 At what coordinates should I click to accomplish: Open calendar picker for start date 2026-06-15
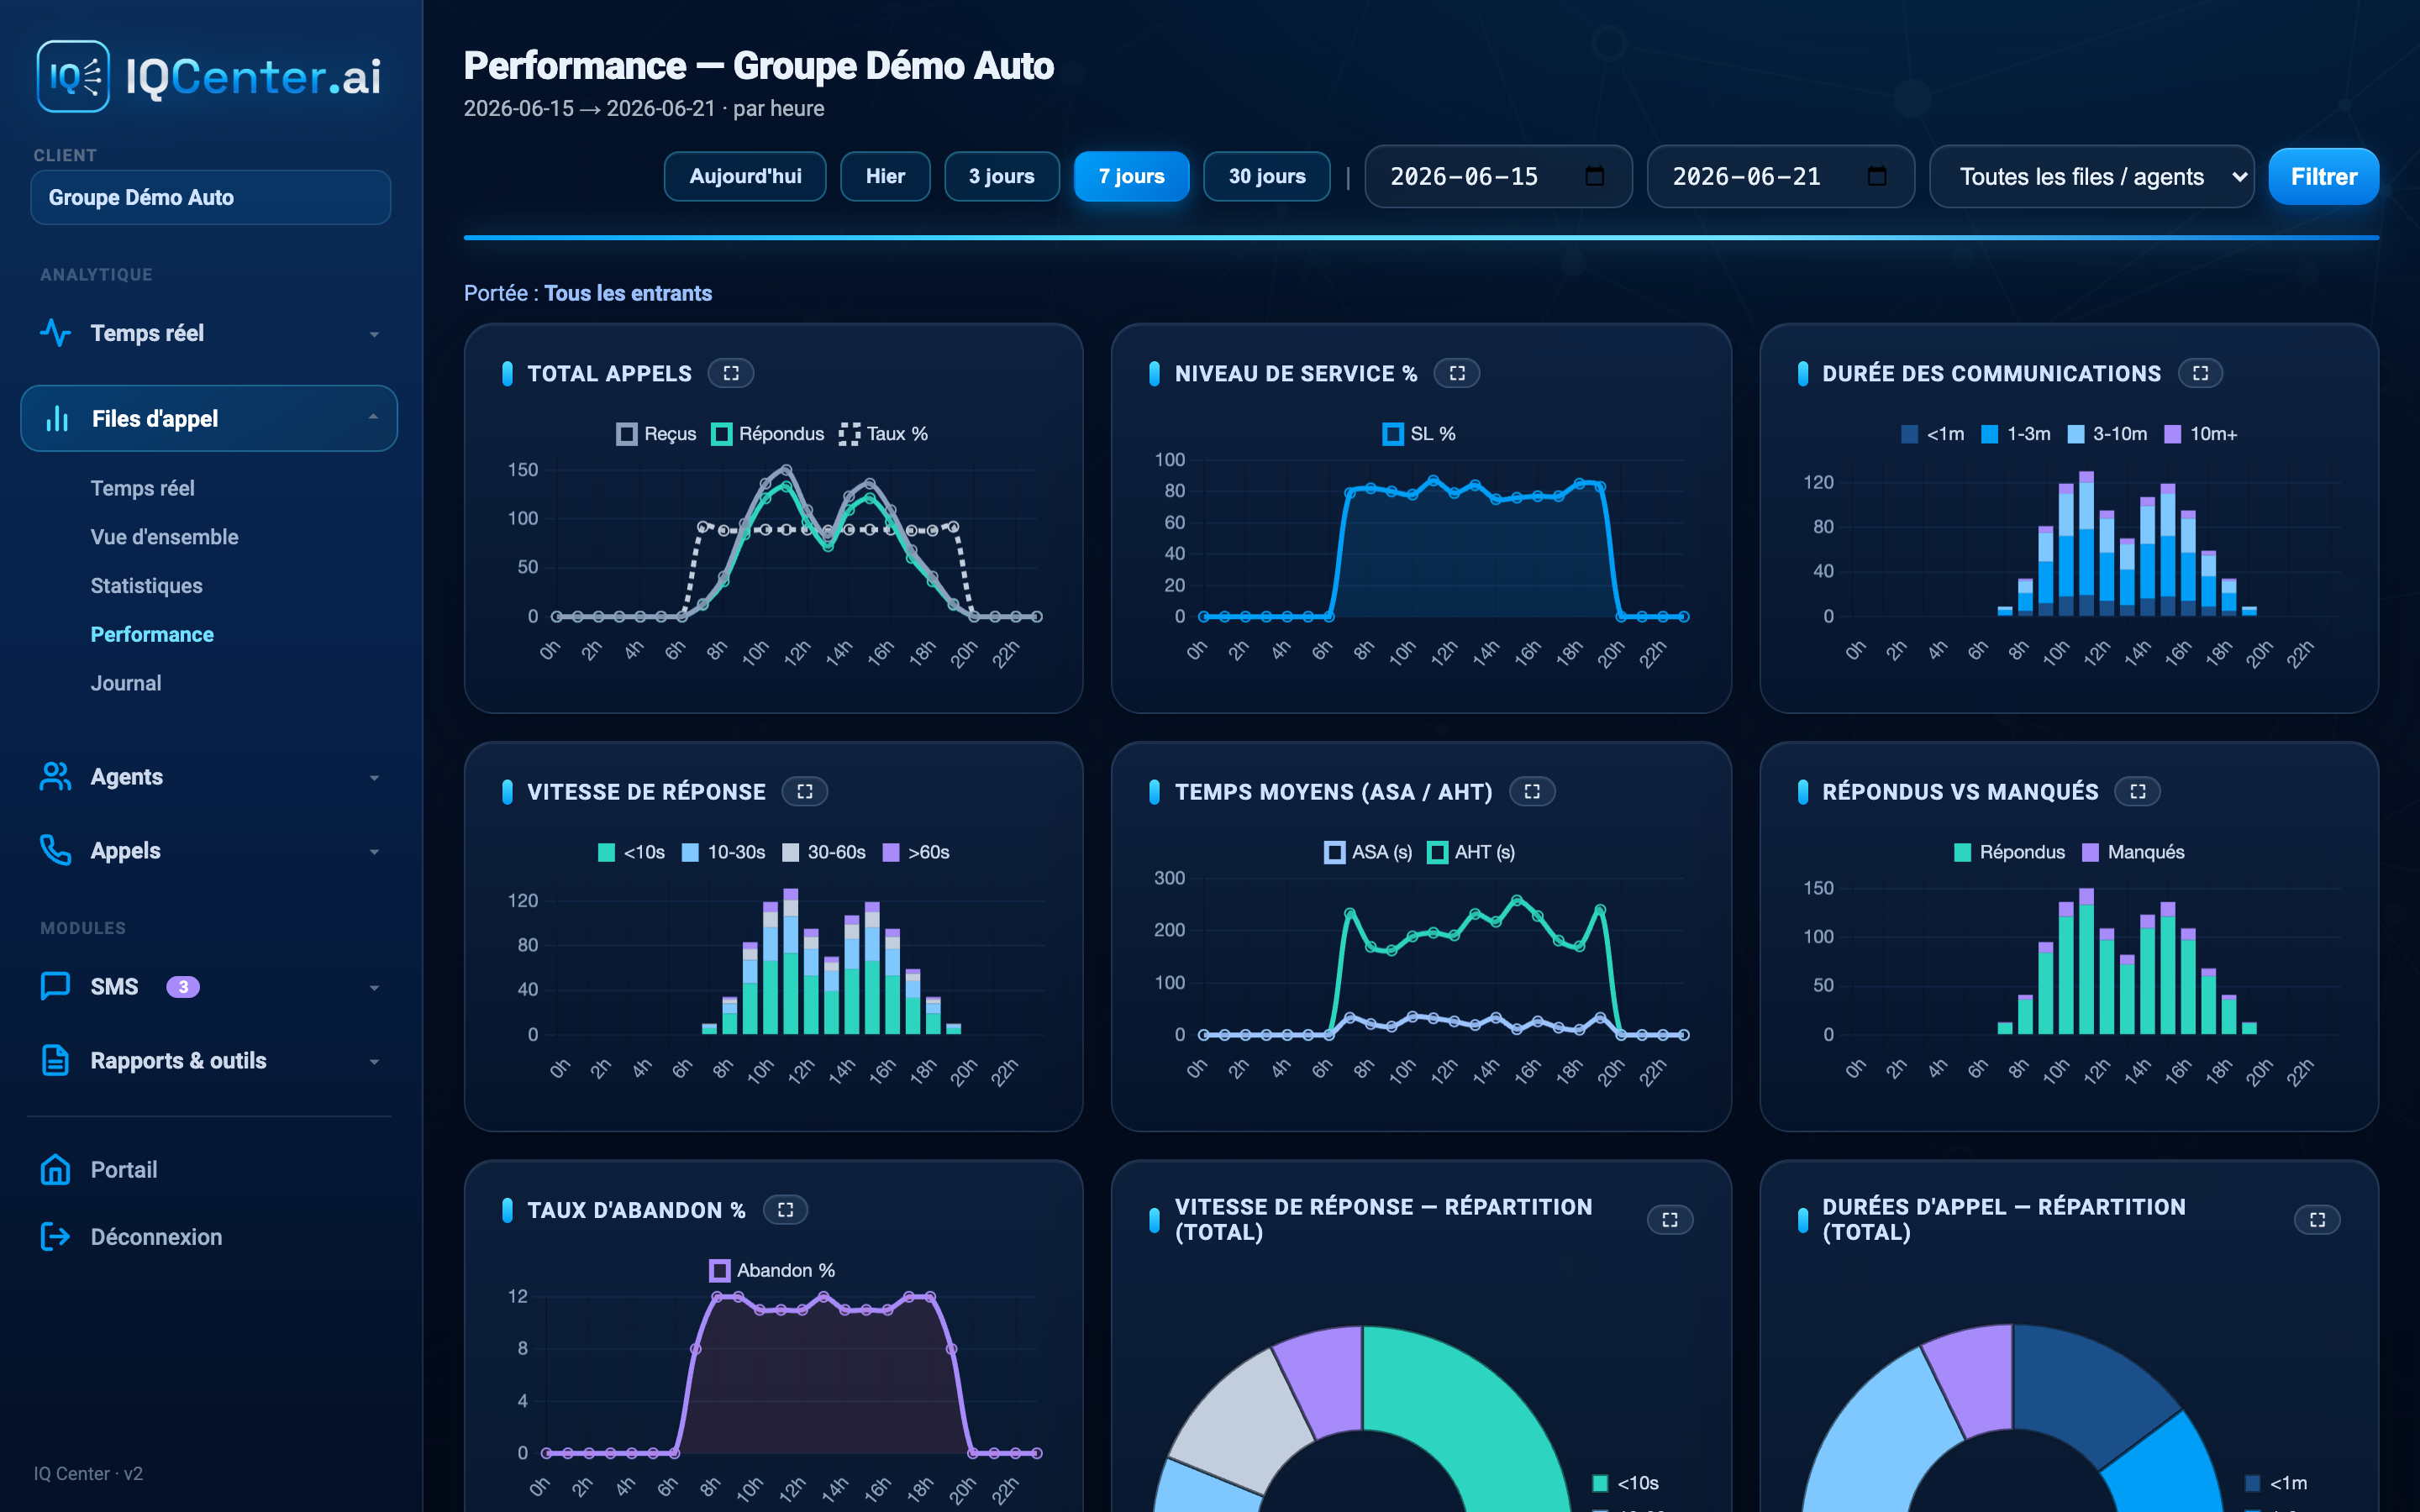tap(1595, 177)
